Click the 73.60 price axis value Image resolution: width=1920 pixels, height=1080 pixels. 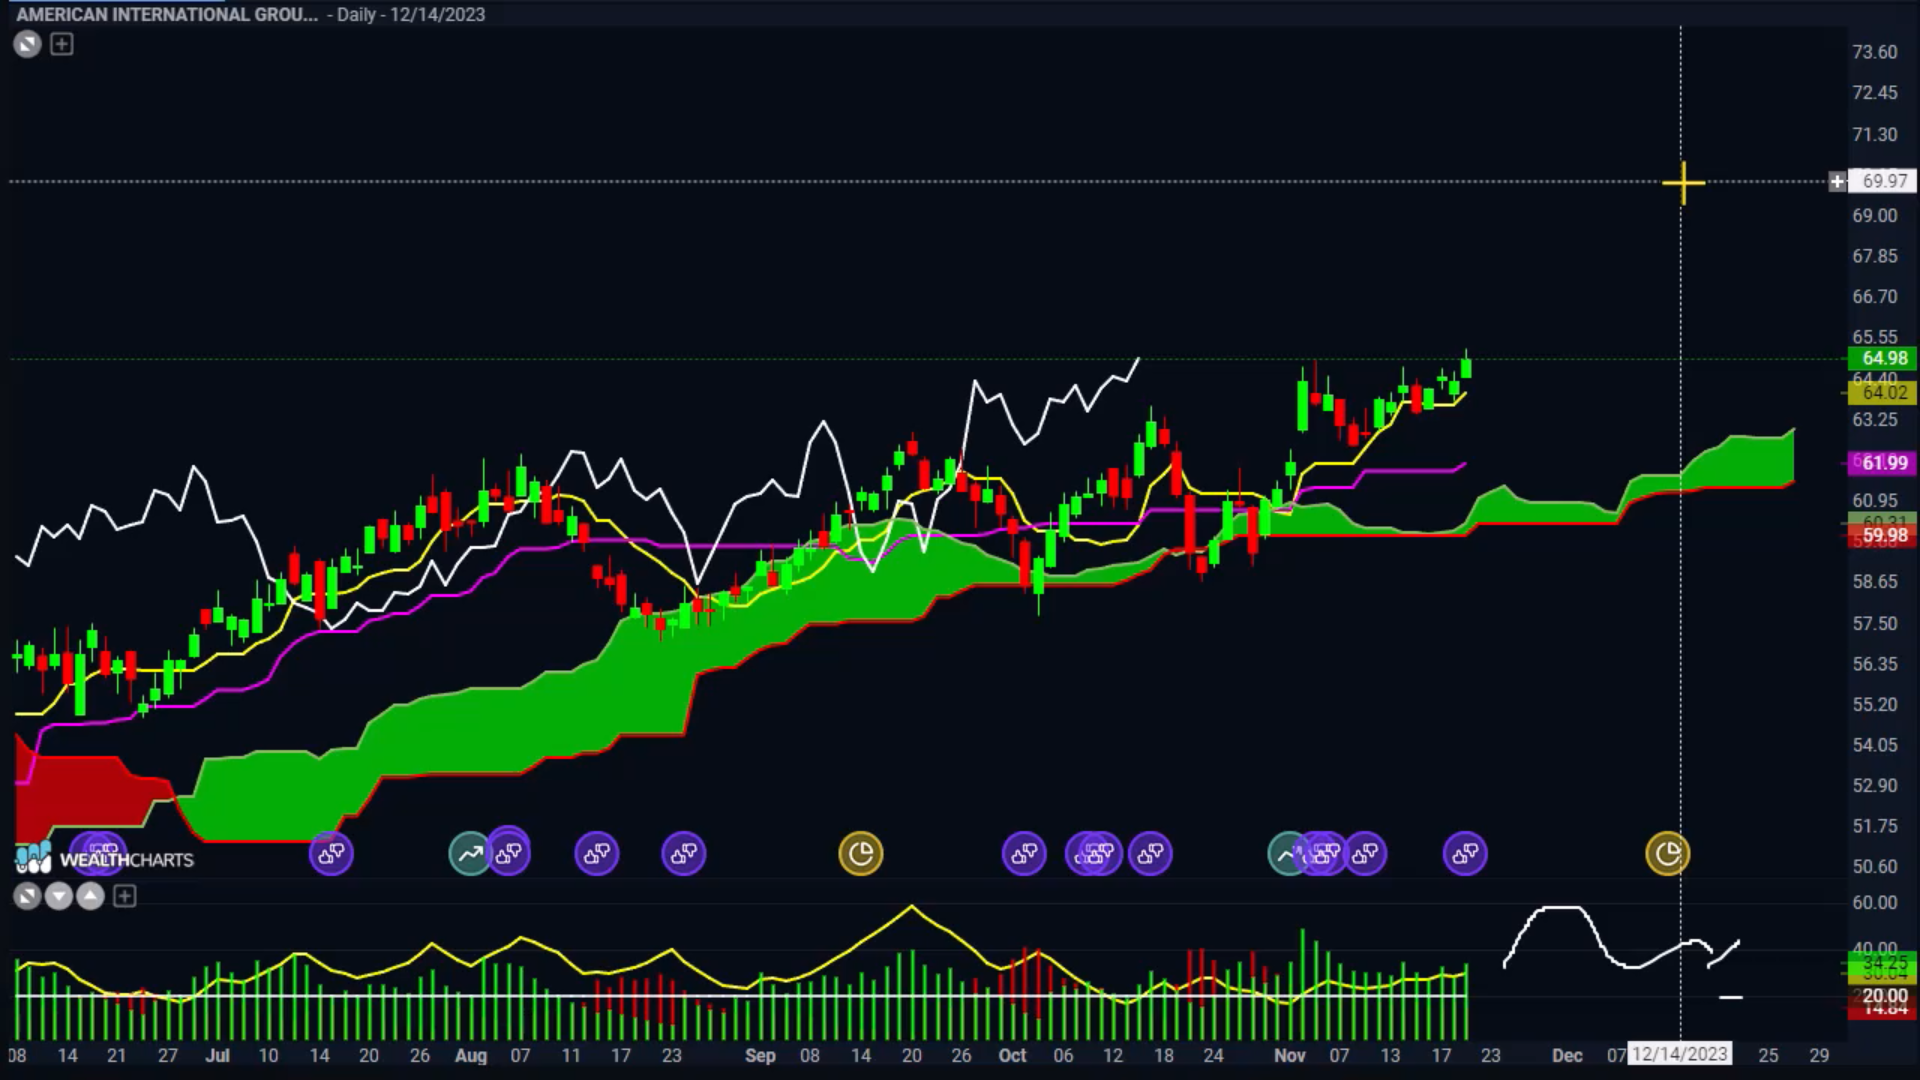pos(1874,52)
